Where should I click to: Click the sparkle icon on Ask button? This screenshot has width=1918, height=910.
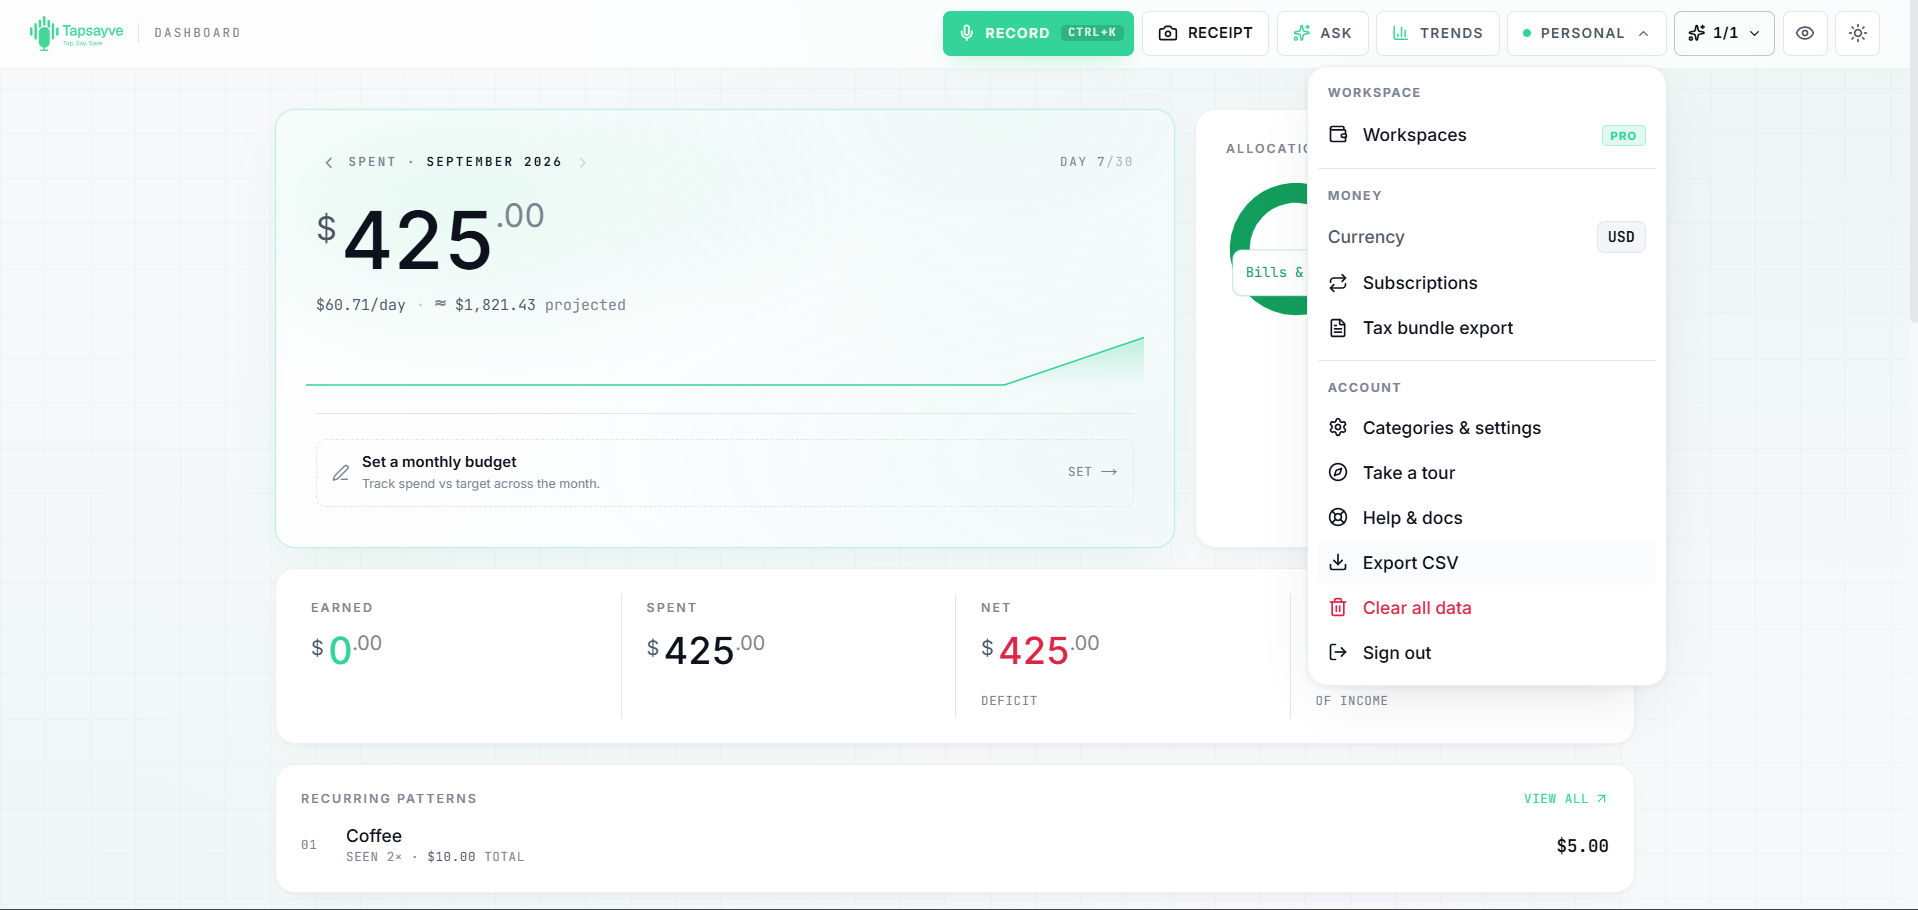(x=1301, y=33)
